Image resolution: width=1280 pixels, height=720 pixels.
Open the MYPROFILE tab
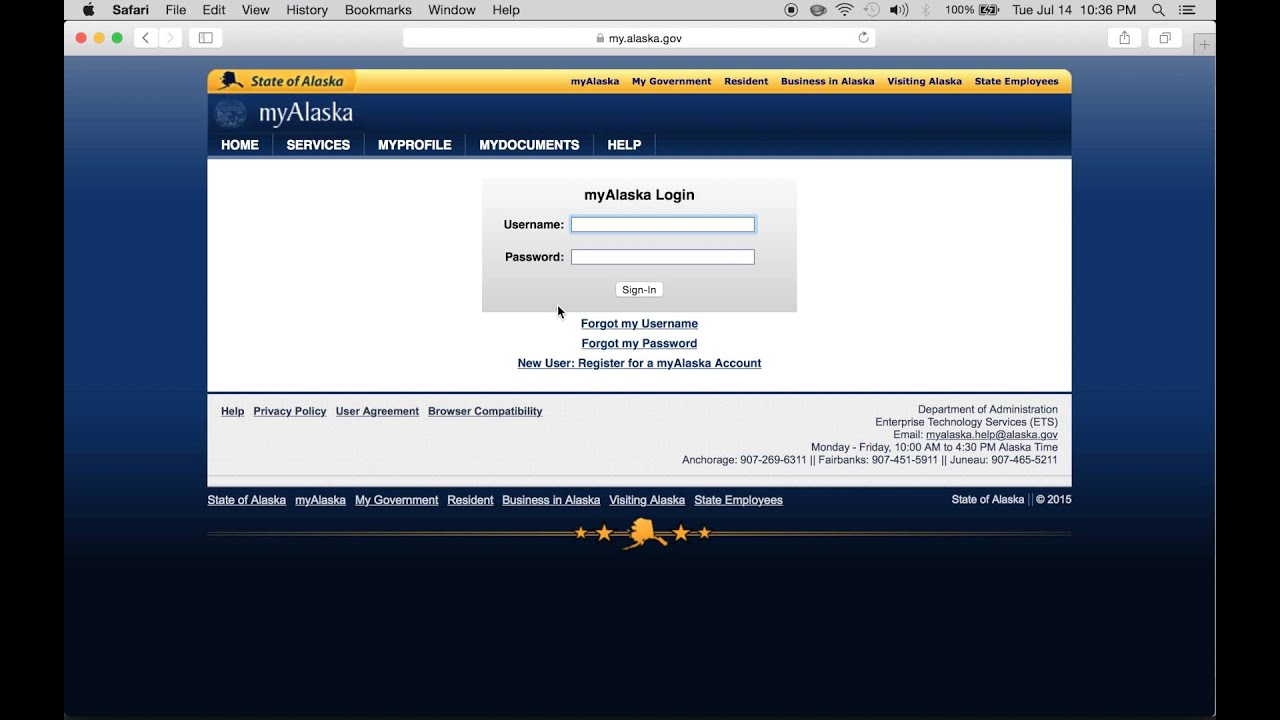coord(415,145)
